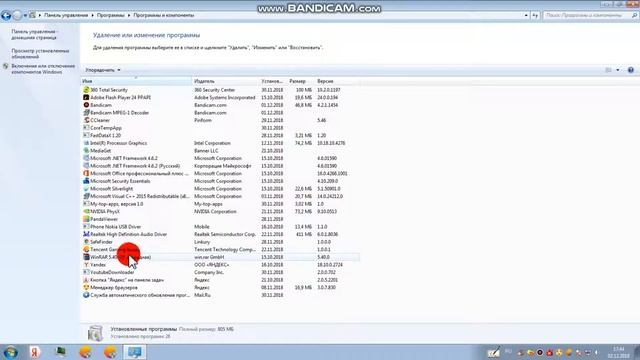Expand the address bar history dropdown
The height and width of the screenshot is (360, 640).
click(x=526, y=16)
